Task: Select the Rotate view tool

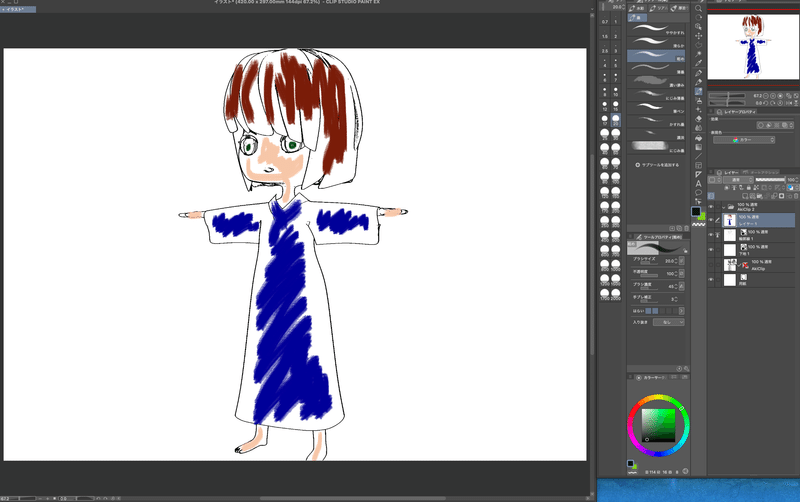Action: point(698,18)
